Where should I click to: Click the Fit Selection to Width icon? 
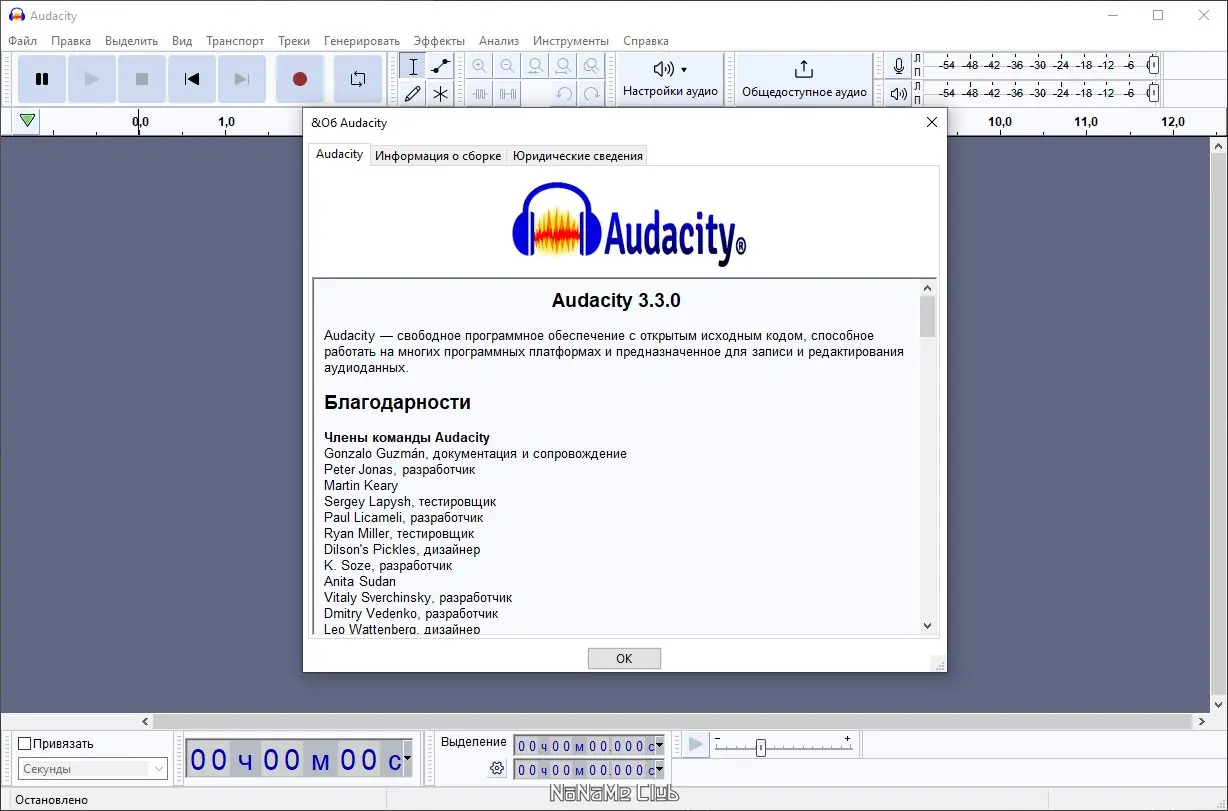click(x=536, y=67)
